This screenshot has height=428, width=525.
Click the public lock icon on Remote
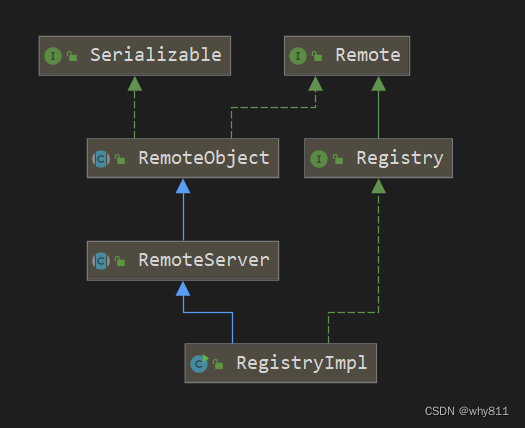point(317,56)
